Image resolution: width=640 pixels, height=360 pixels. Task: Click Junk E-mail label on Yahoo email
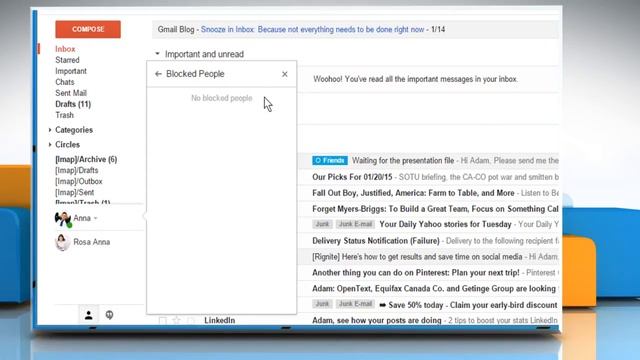[x=355, y=224]
